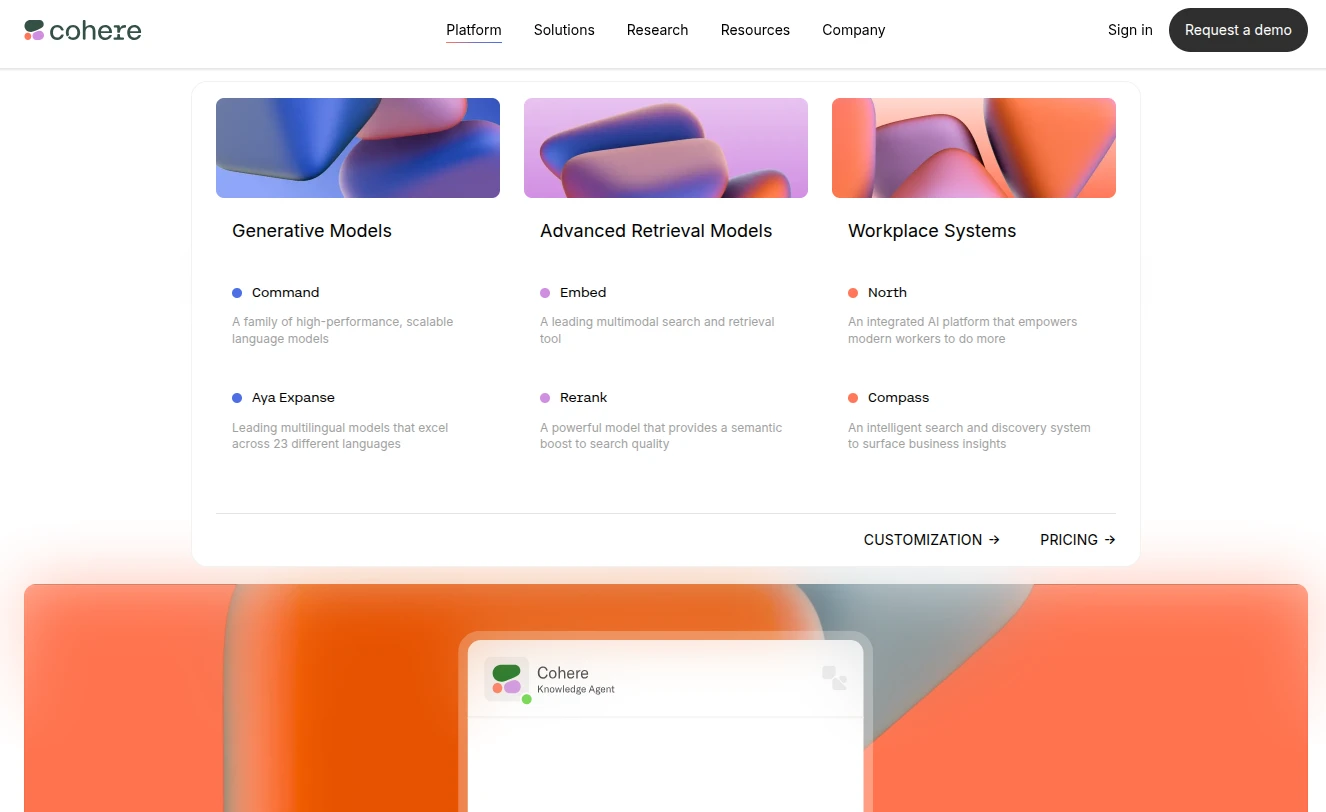
Task: Open the Aya Expanse model link
Action: tap(293, 398)
